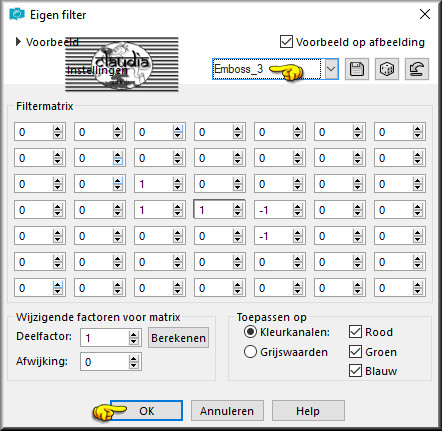Decrease Deelfactor with its down arrow
This screenshot has height=431, width=442.
pyautogui.click(x=134, y=341)
